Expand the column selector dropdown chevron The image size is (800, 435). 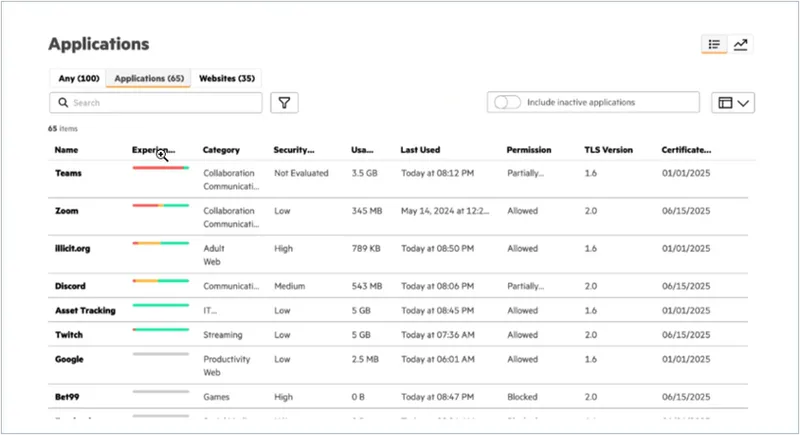pos(743,103)
